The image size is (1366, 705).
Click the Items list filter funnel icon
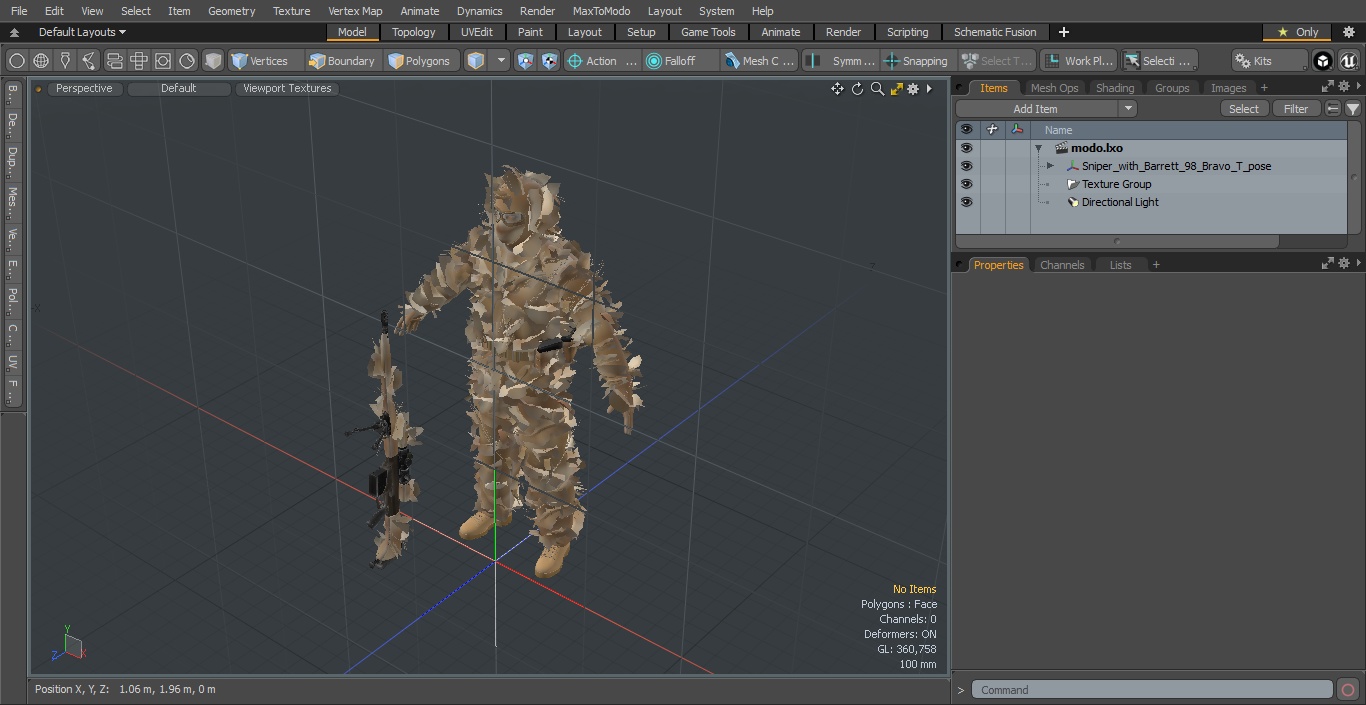point(1353,109)
